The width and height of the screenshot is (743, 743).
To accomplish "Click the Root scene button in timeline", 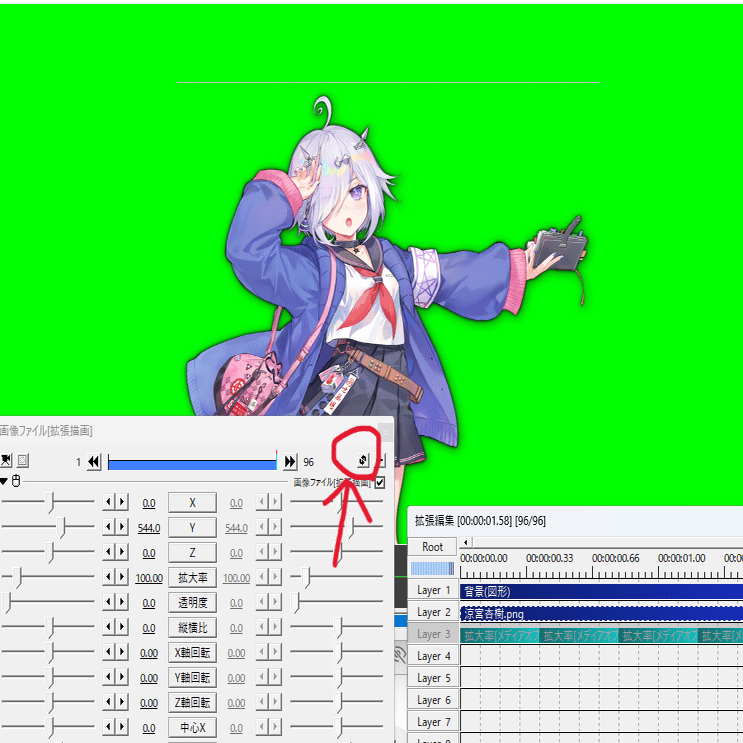I will (x=432, y=547).
